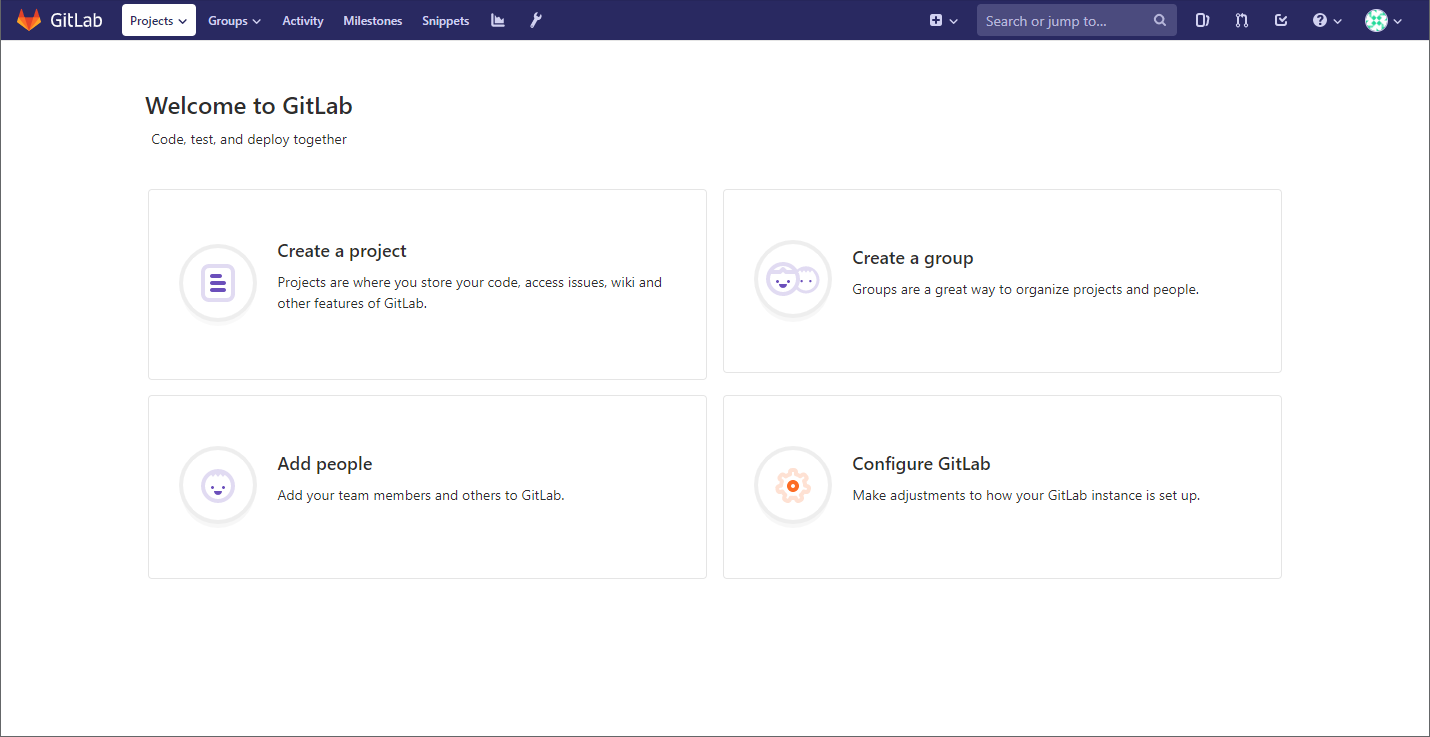The image size is (1430, 737).
Task: Focus the Search or jump to field
Action: 1064,20
